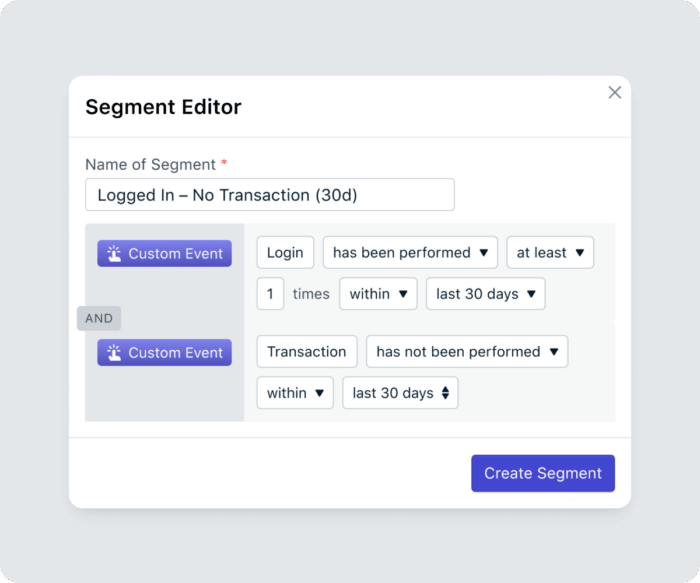
Task: Open the "has been performed" dropdown
Action: click(410, 253)
